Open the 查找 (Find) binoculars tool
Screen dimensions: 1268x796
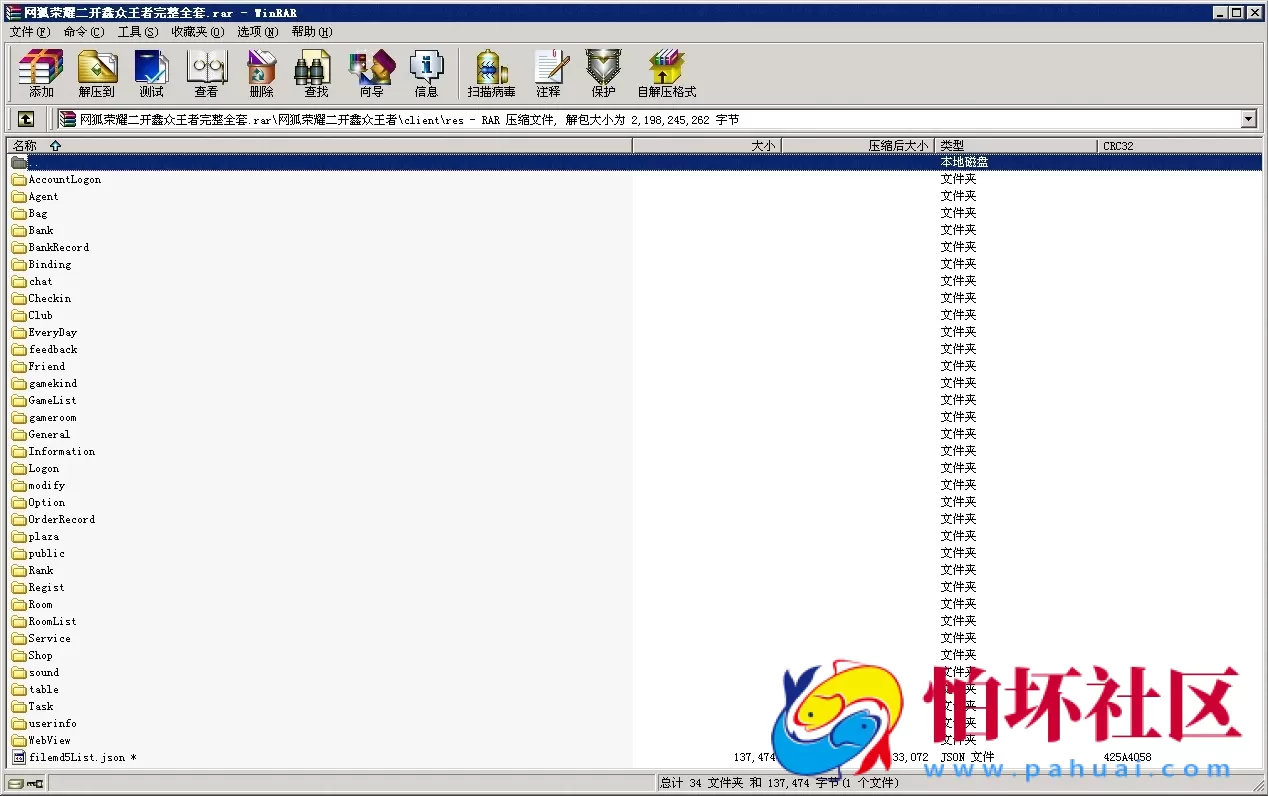click(316, 74)
